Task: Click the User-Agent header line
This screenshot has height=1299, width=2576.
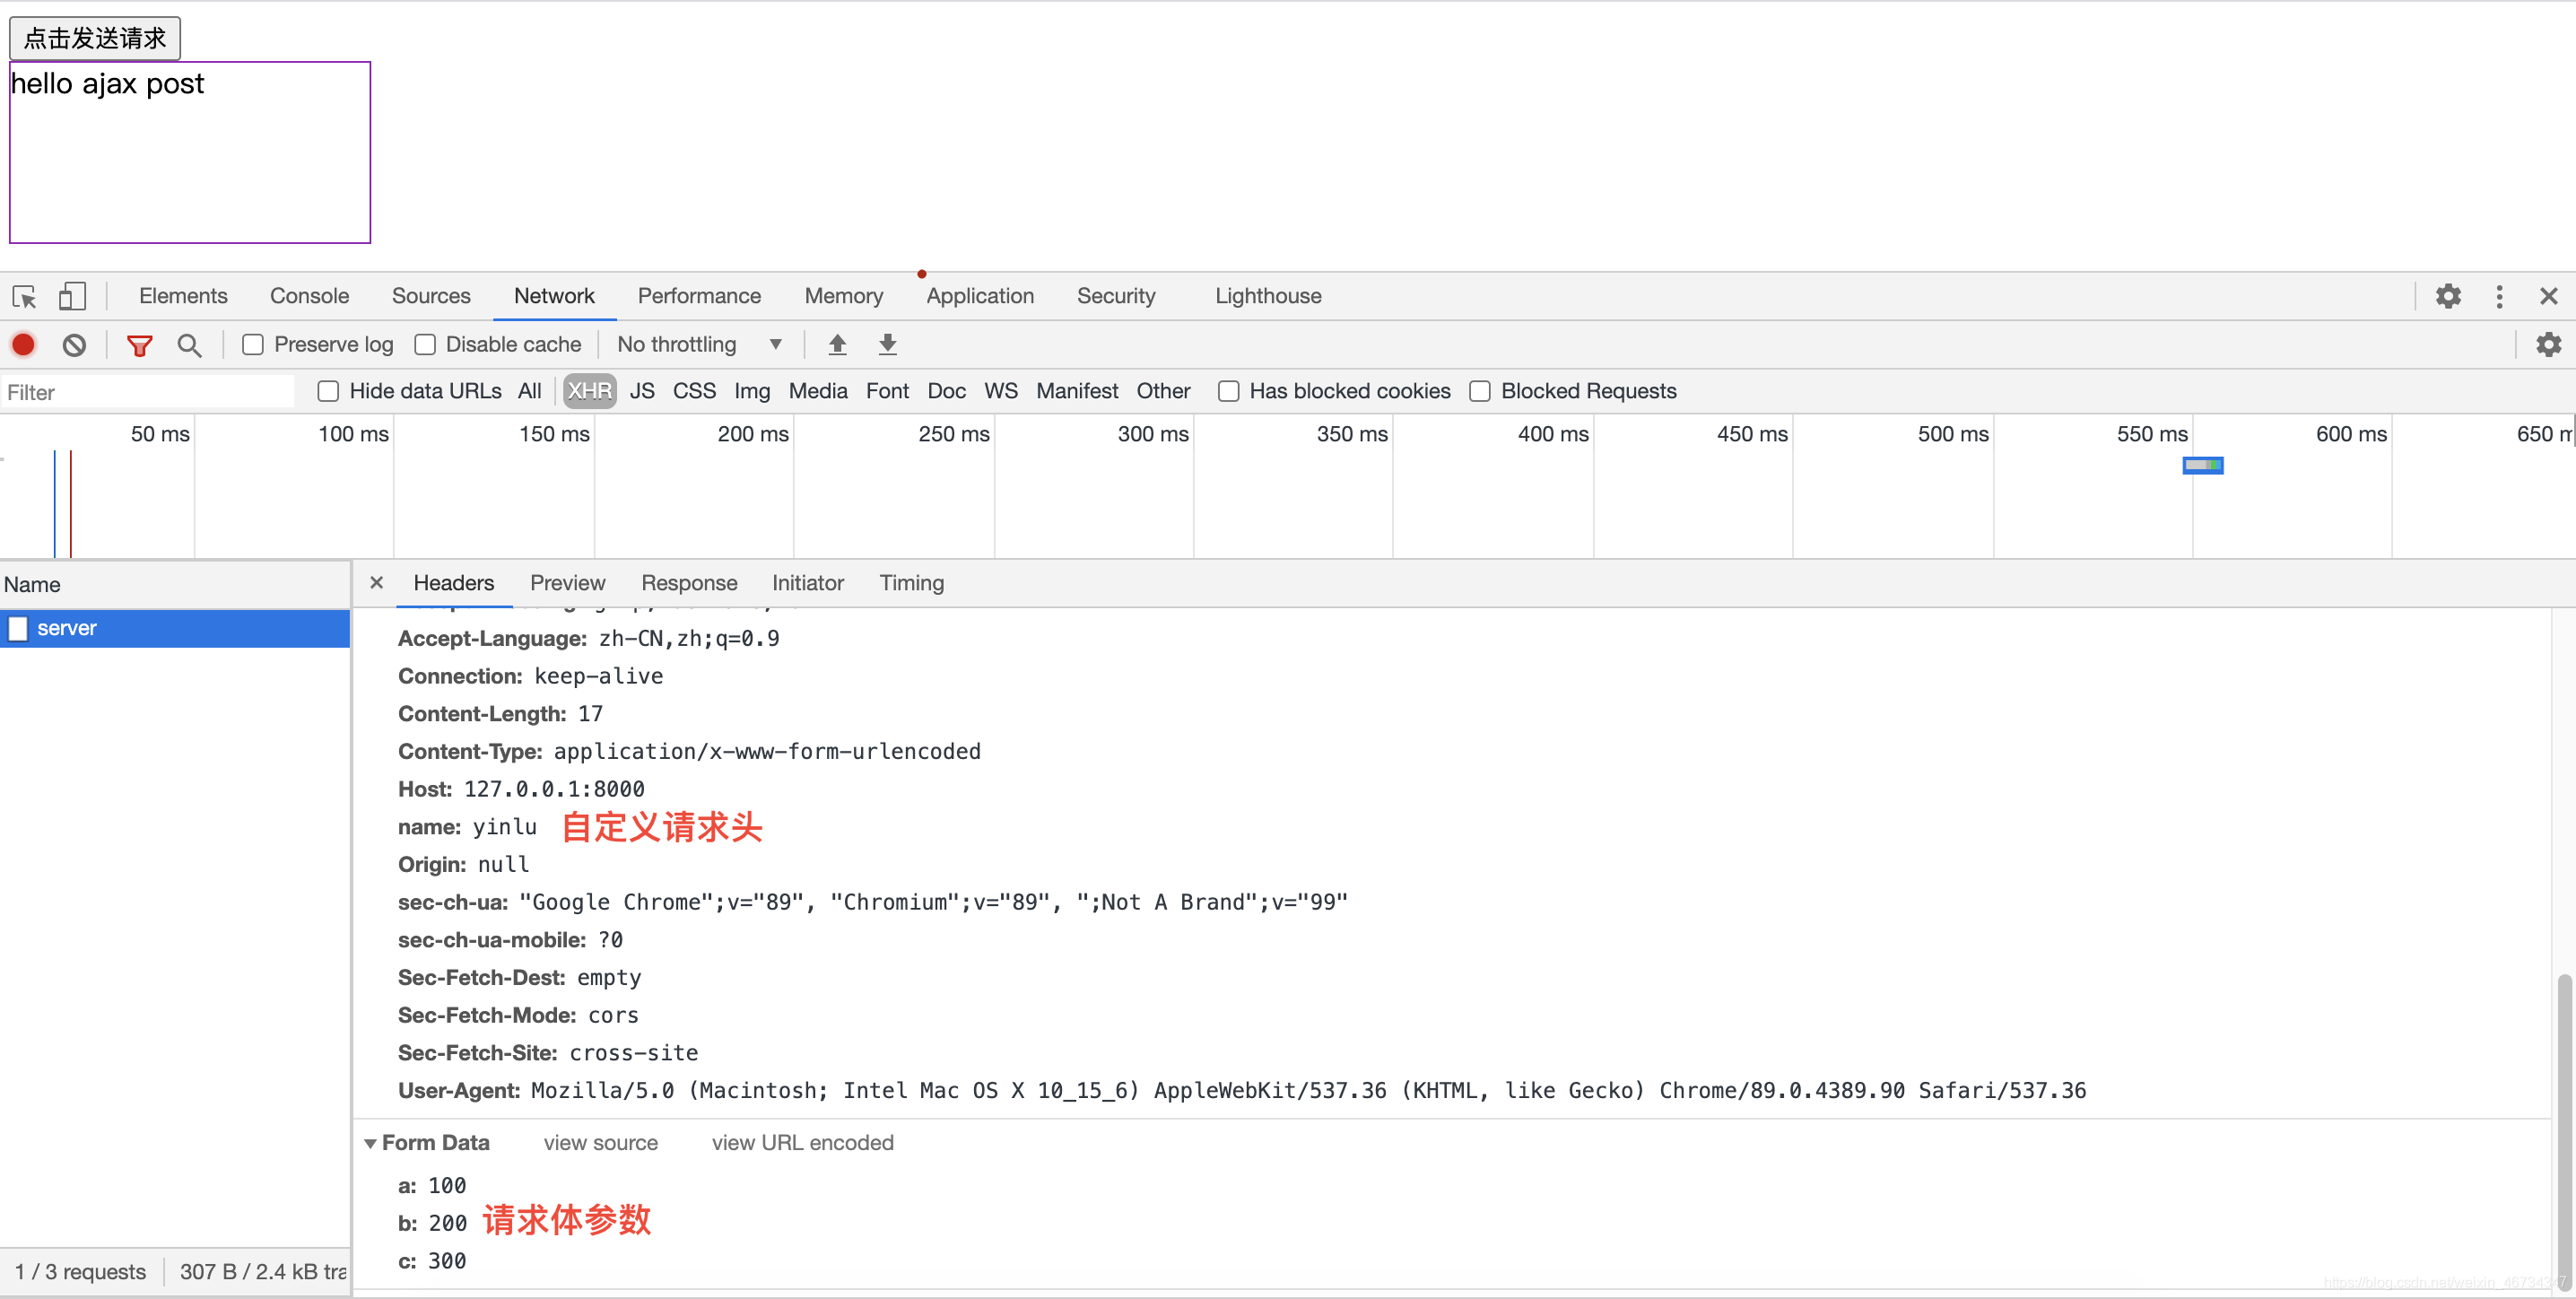Action: [x=1242, y=1090]
